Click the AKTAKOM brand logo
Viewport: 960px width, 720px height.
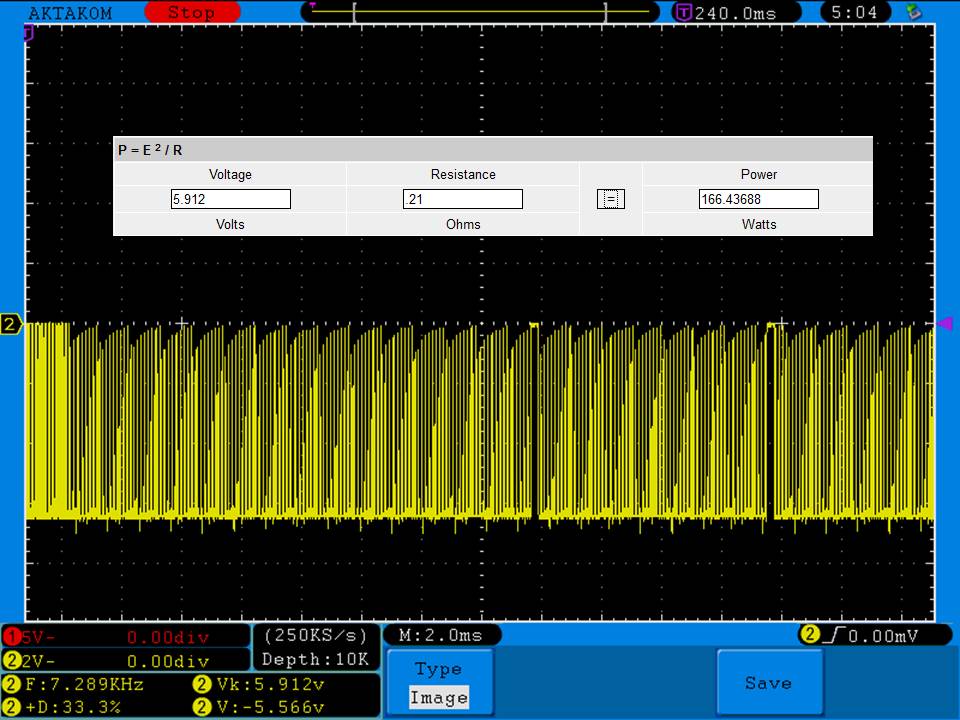point(70,13)
